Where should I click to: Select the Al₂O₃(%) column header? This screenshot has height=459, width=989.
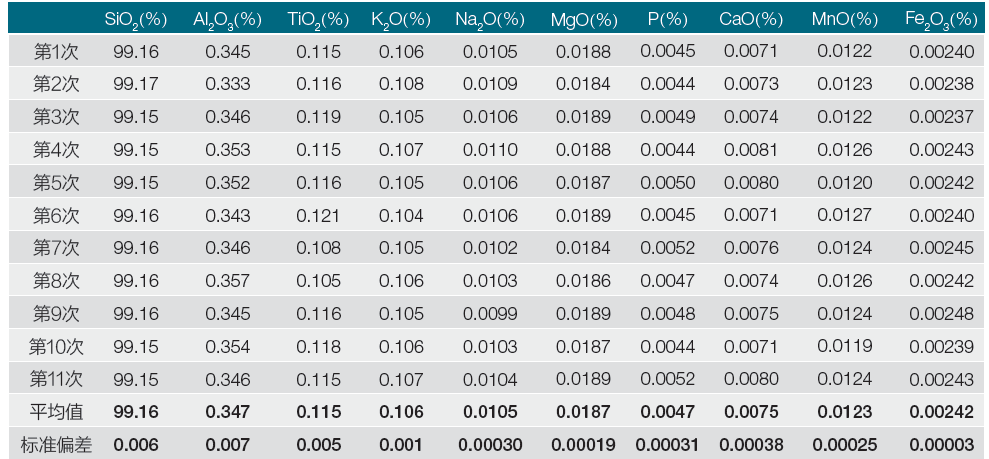tap(228, 20)
